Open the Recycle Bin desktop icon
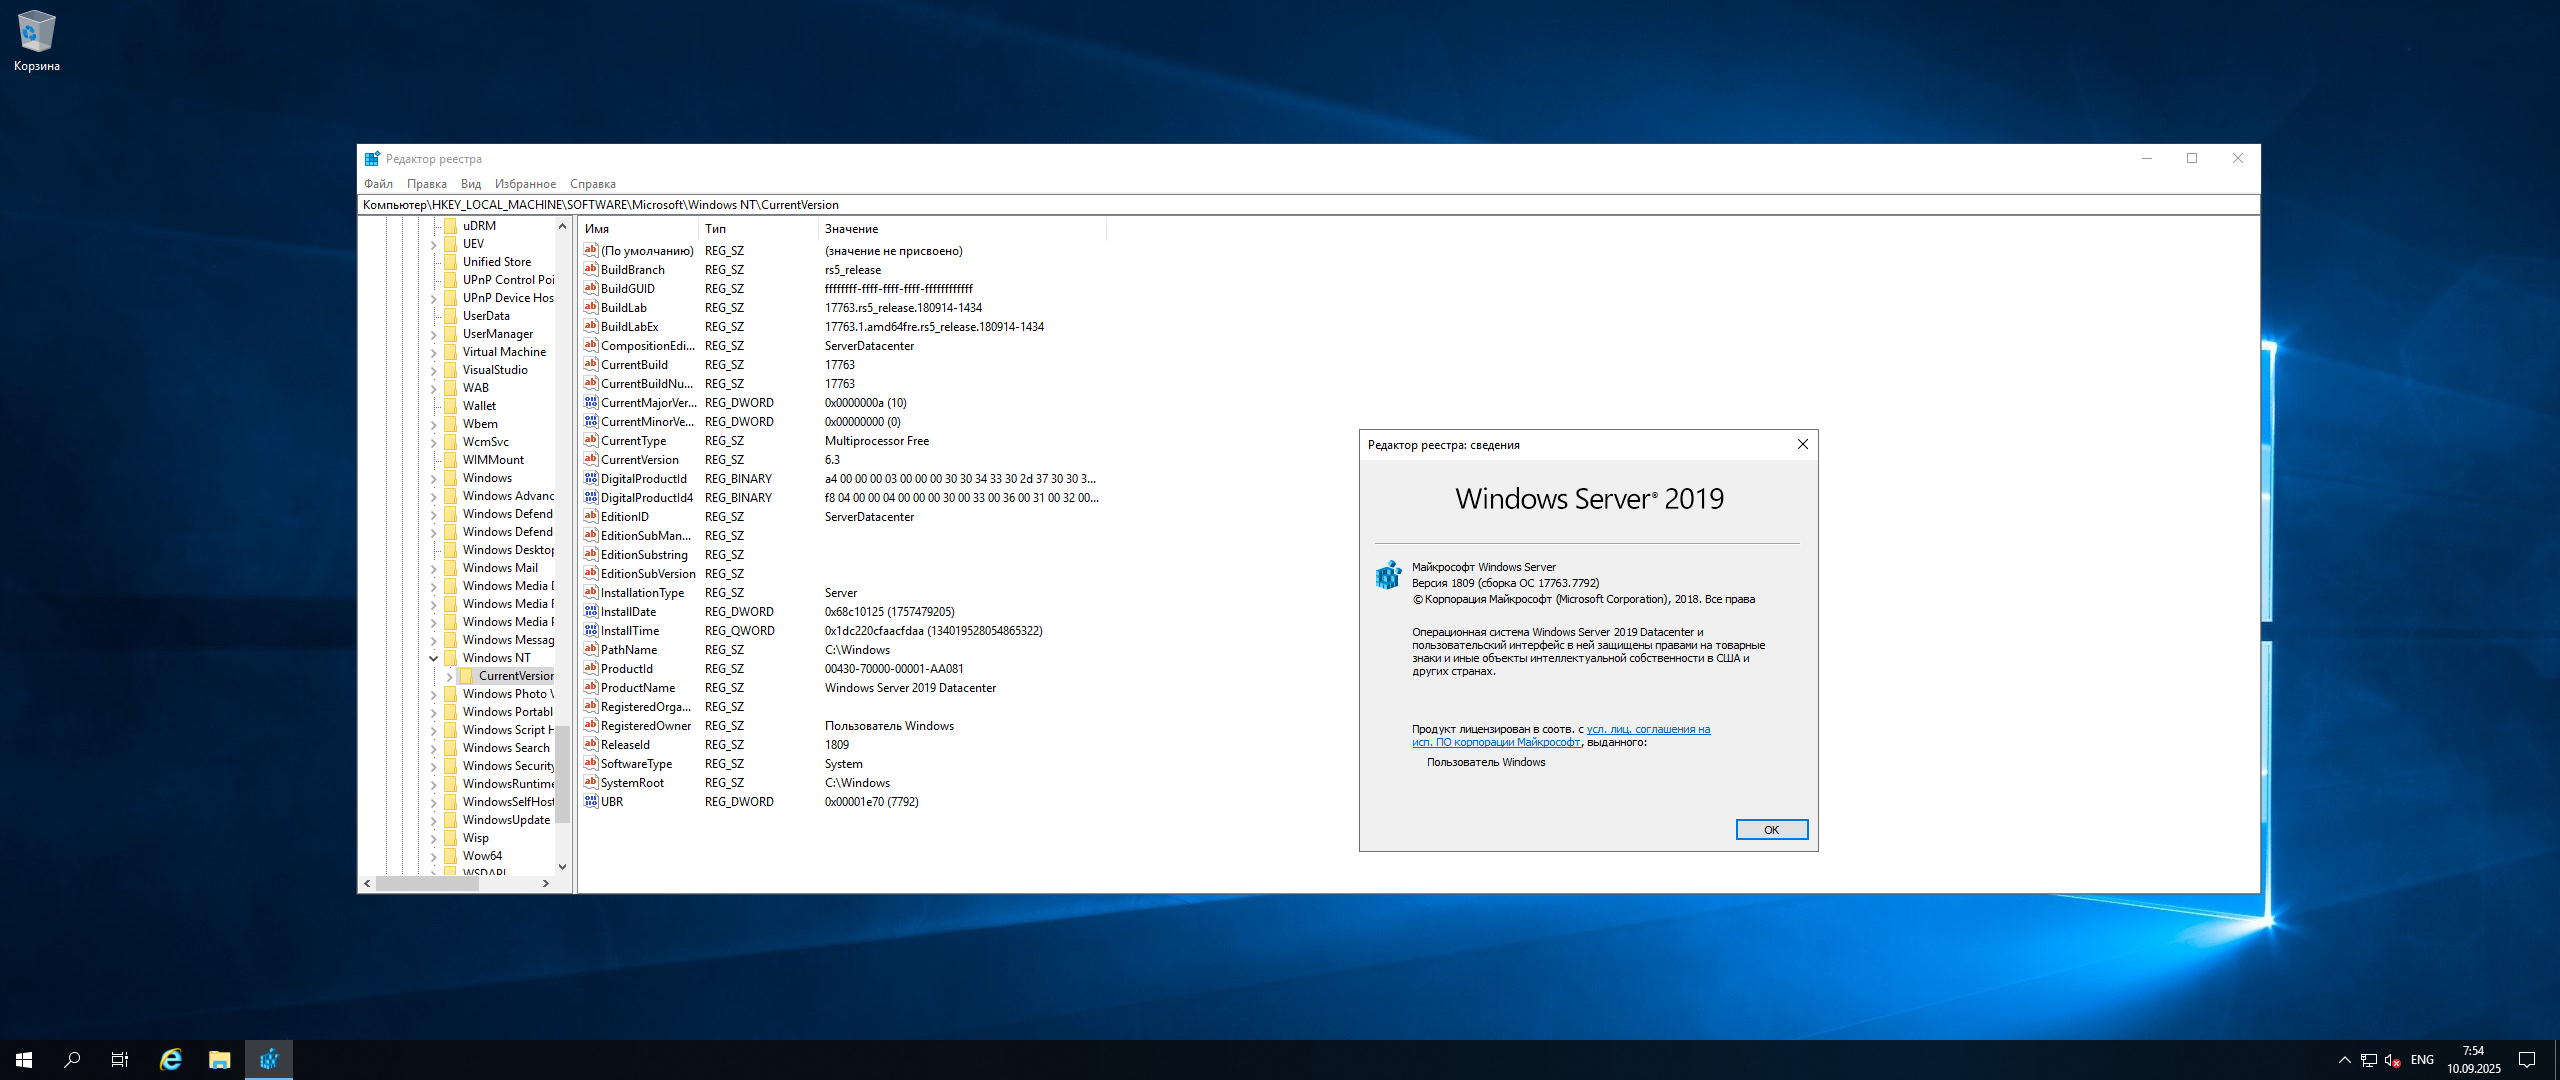This screenshot has width=2560, height=1080. [37, 42]
